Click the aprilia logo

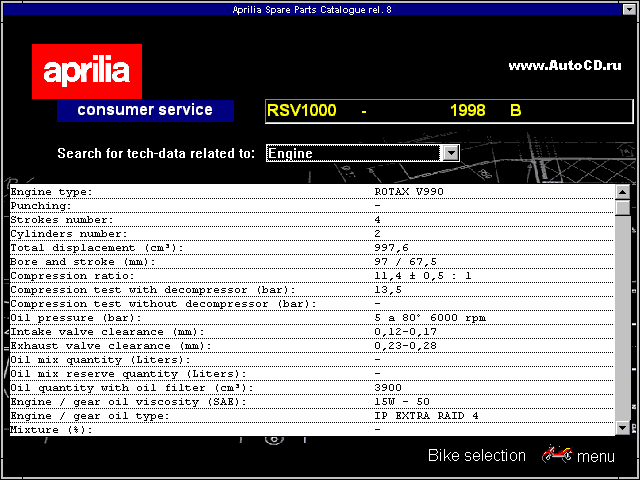tap(87, 71)
